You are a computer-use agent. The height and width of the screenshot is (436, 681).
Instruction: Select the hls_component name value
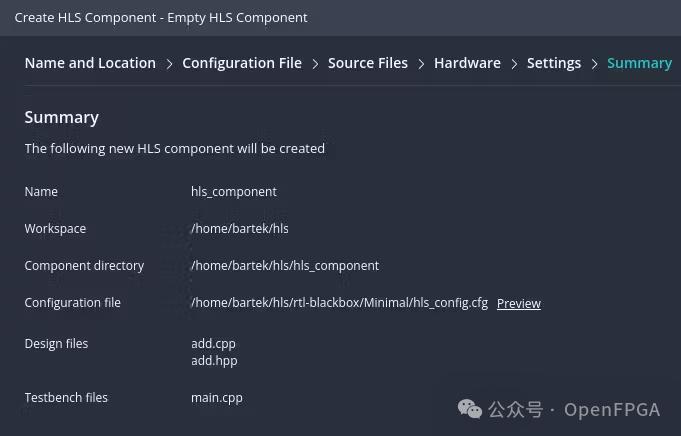(x=233, y=191)
